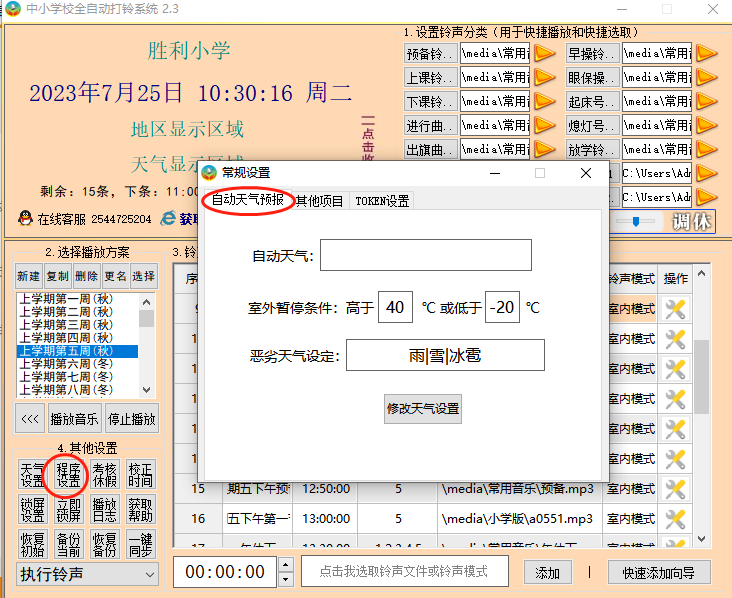The height and width of the screenshot is (598, 732).
Task: Open the tools icon for row 16
Action: pos(675,519)
